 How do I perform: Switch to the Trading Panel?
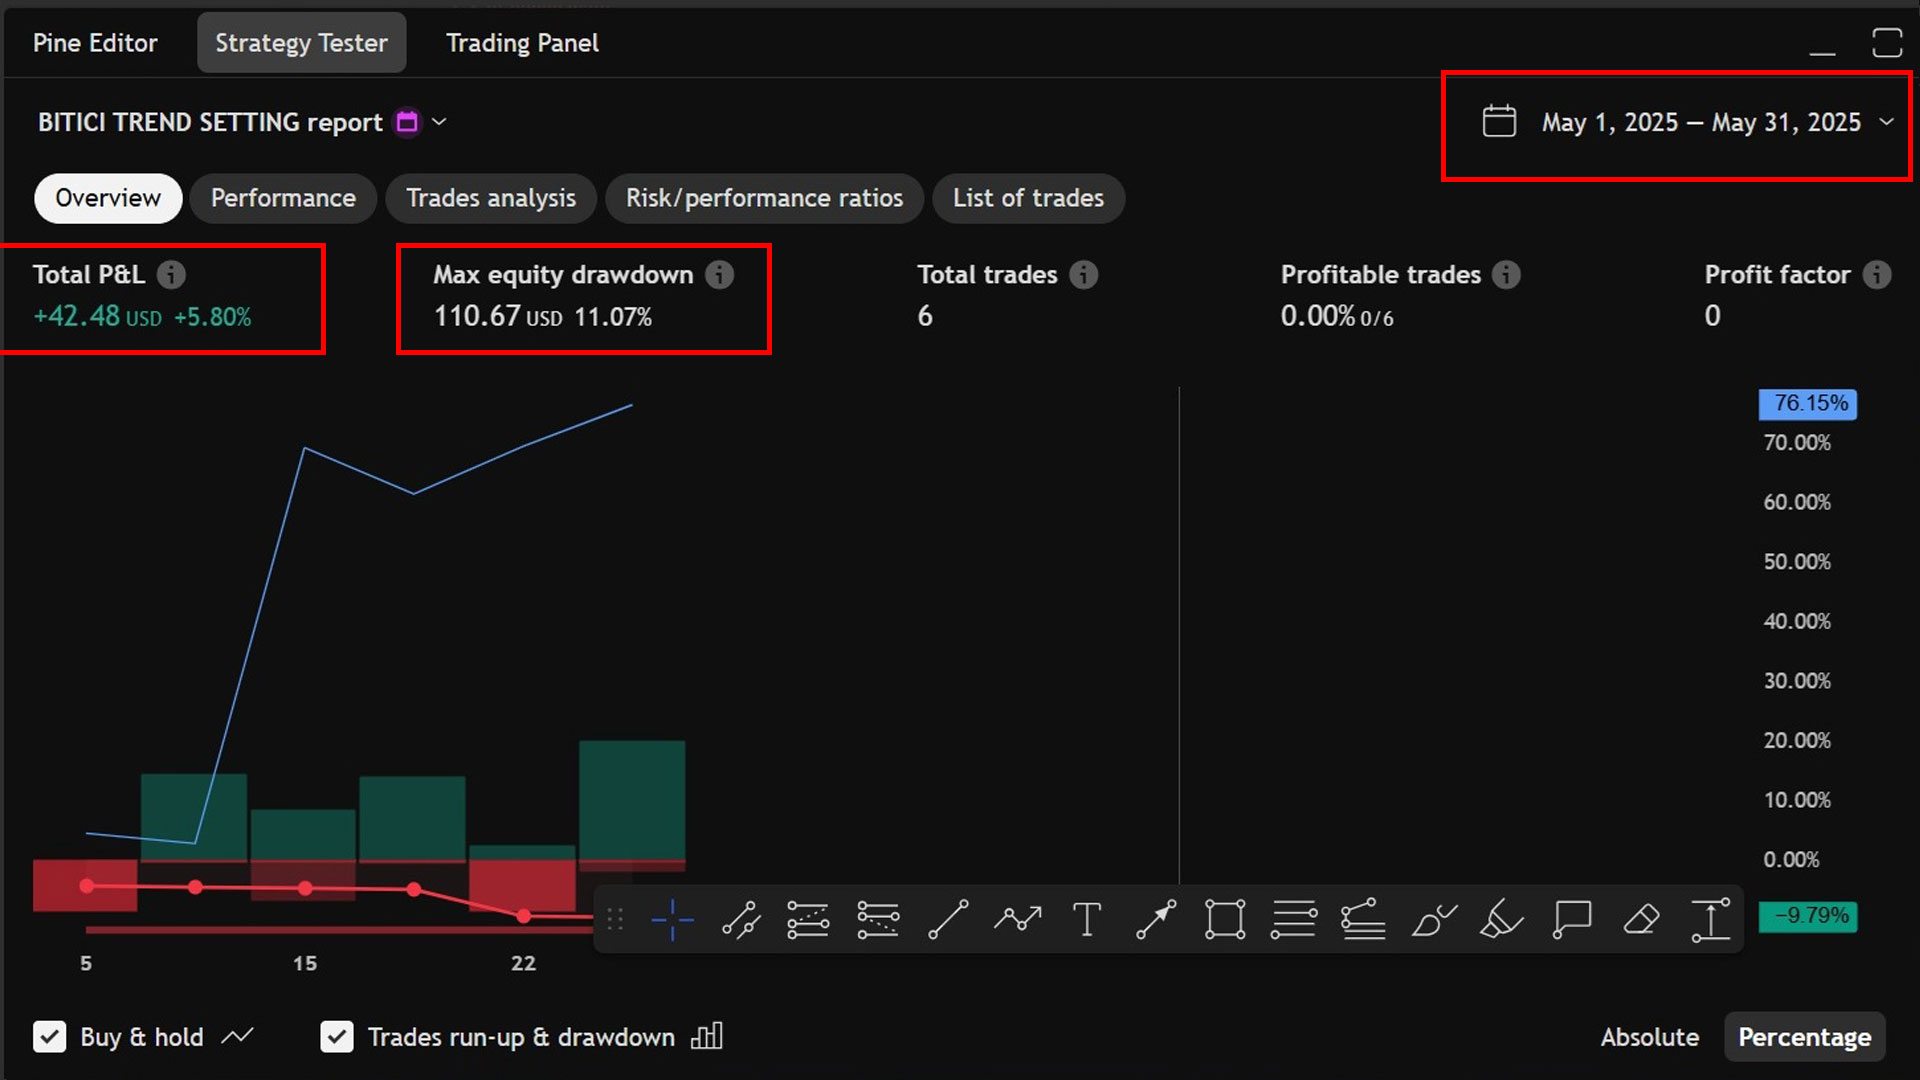pos(521,42)
